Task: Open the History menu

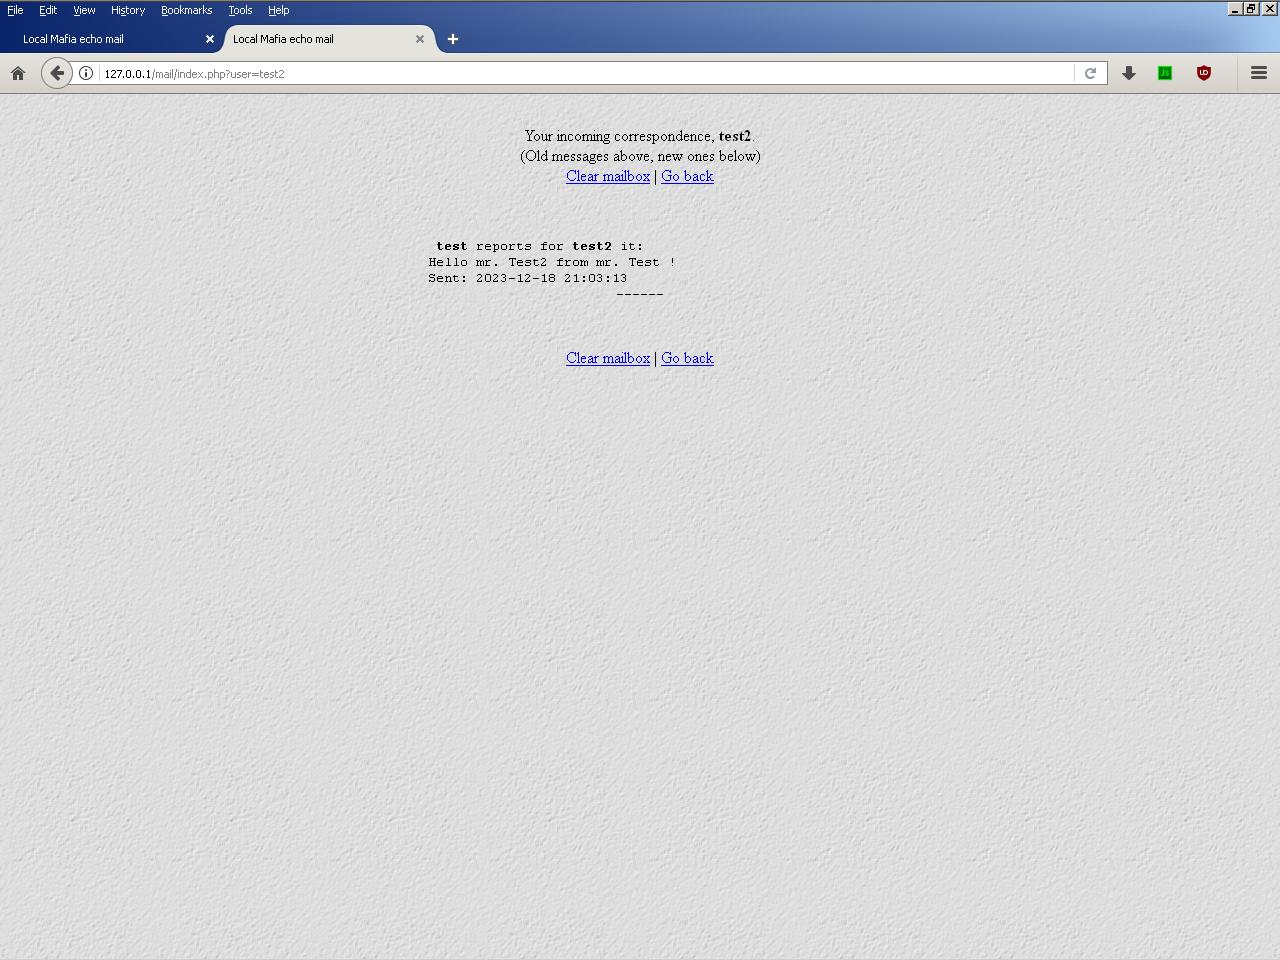Action: (128, 10)
